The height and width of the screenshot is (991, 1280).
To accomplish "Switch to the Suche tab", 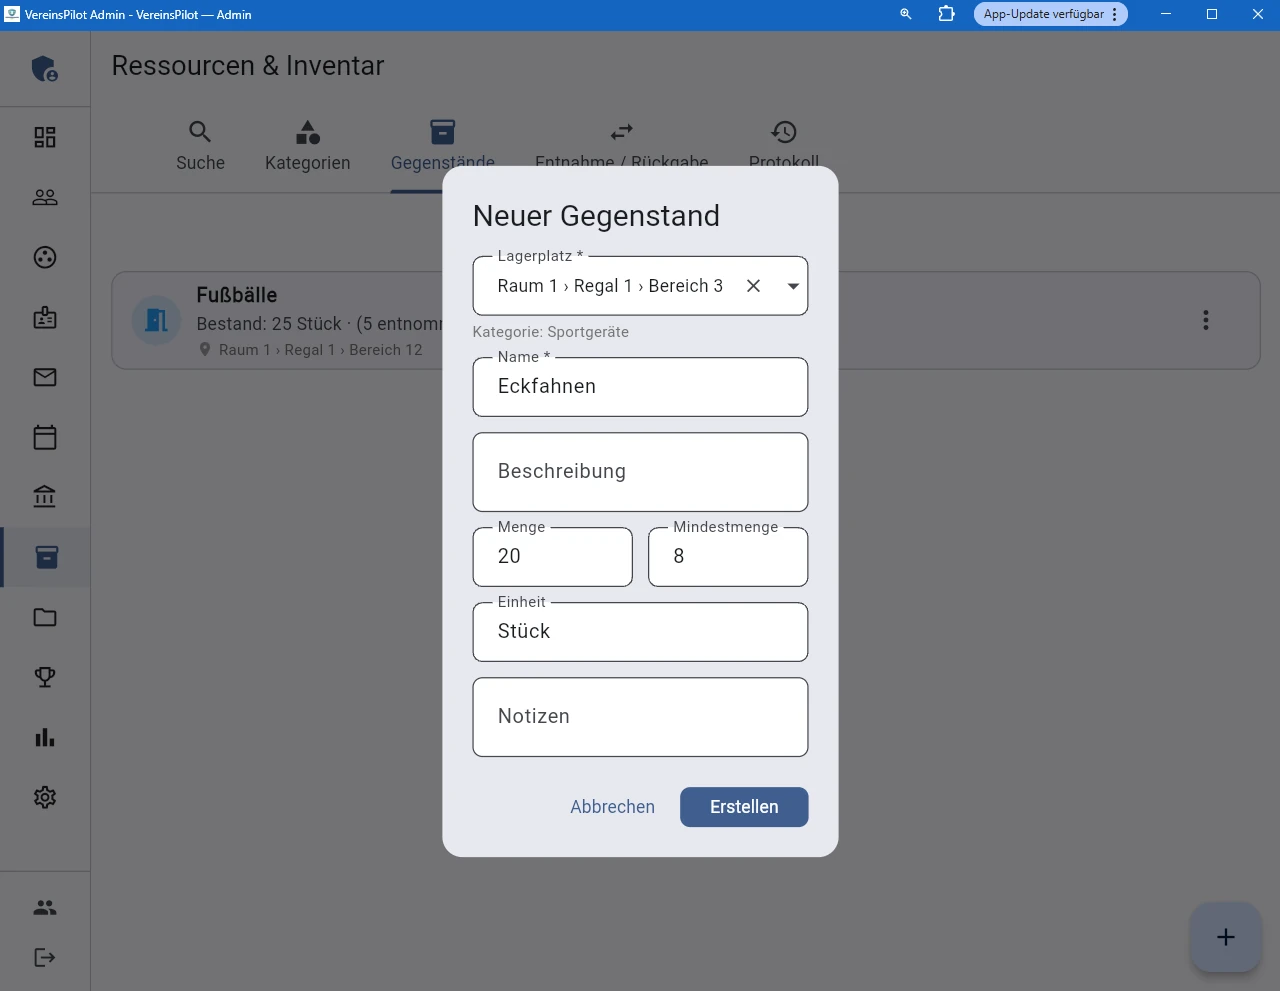I will click(x=200, y=146).
